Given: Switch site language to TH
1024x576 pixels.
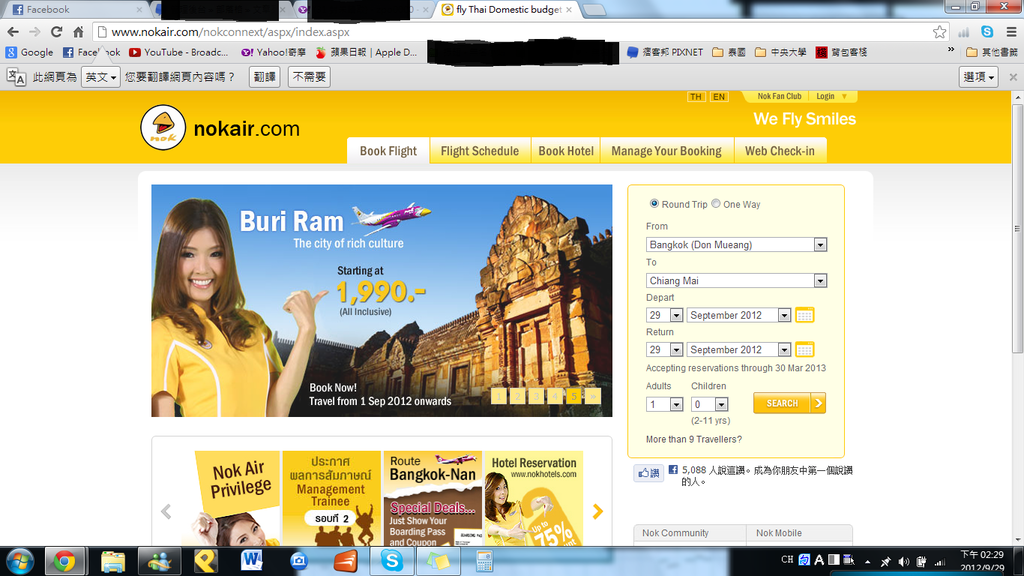Looking at the screenshot, I should tap(696, 97).
